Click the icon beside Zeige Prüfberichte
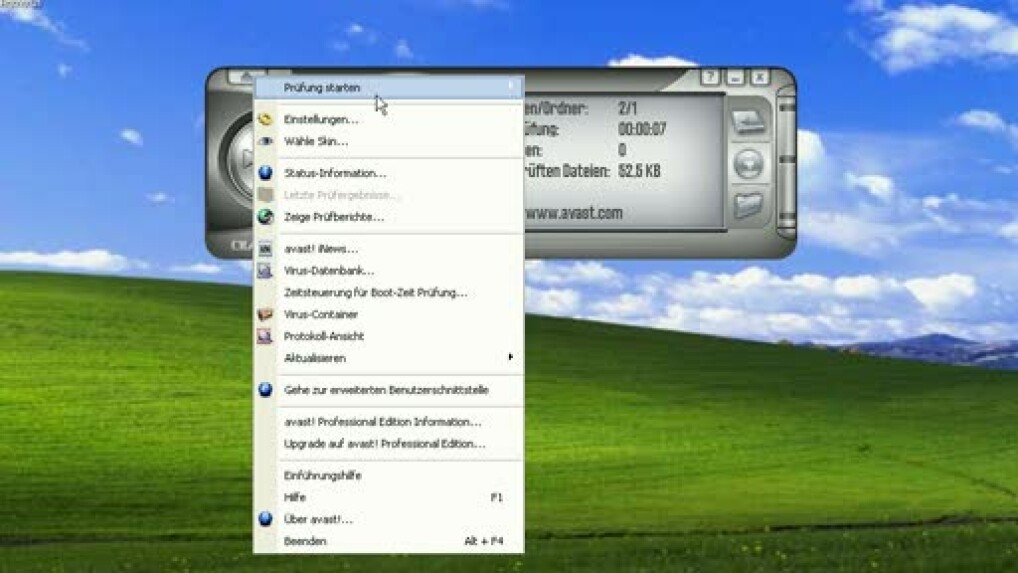The width and height of the screenshot is (1018, 573). (265, 217)
